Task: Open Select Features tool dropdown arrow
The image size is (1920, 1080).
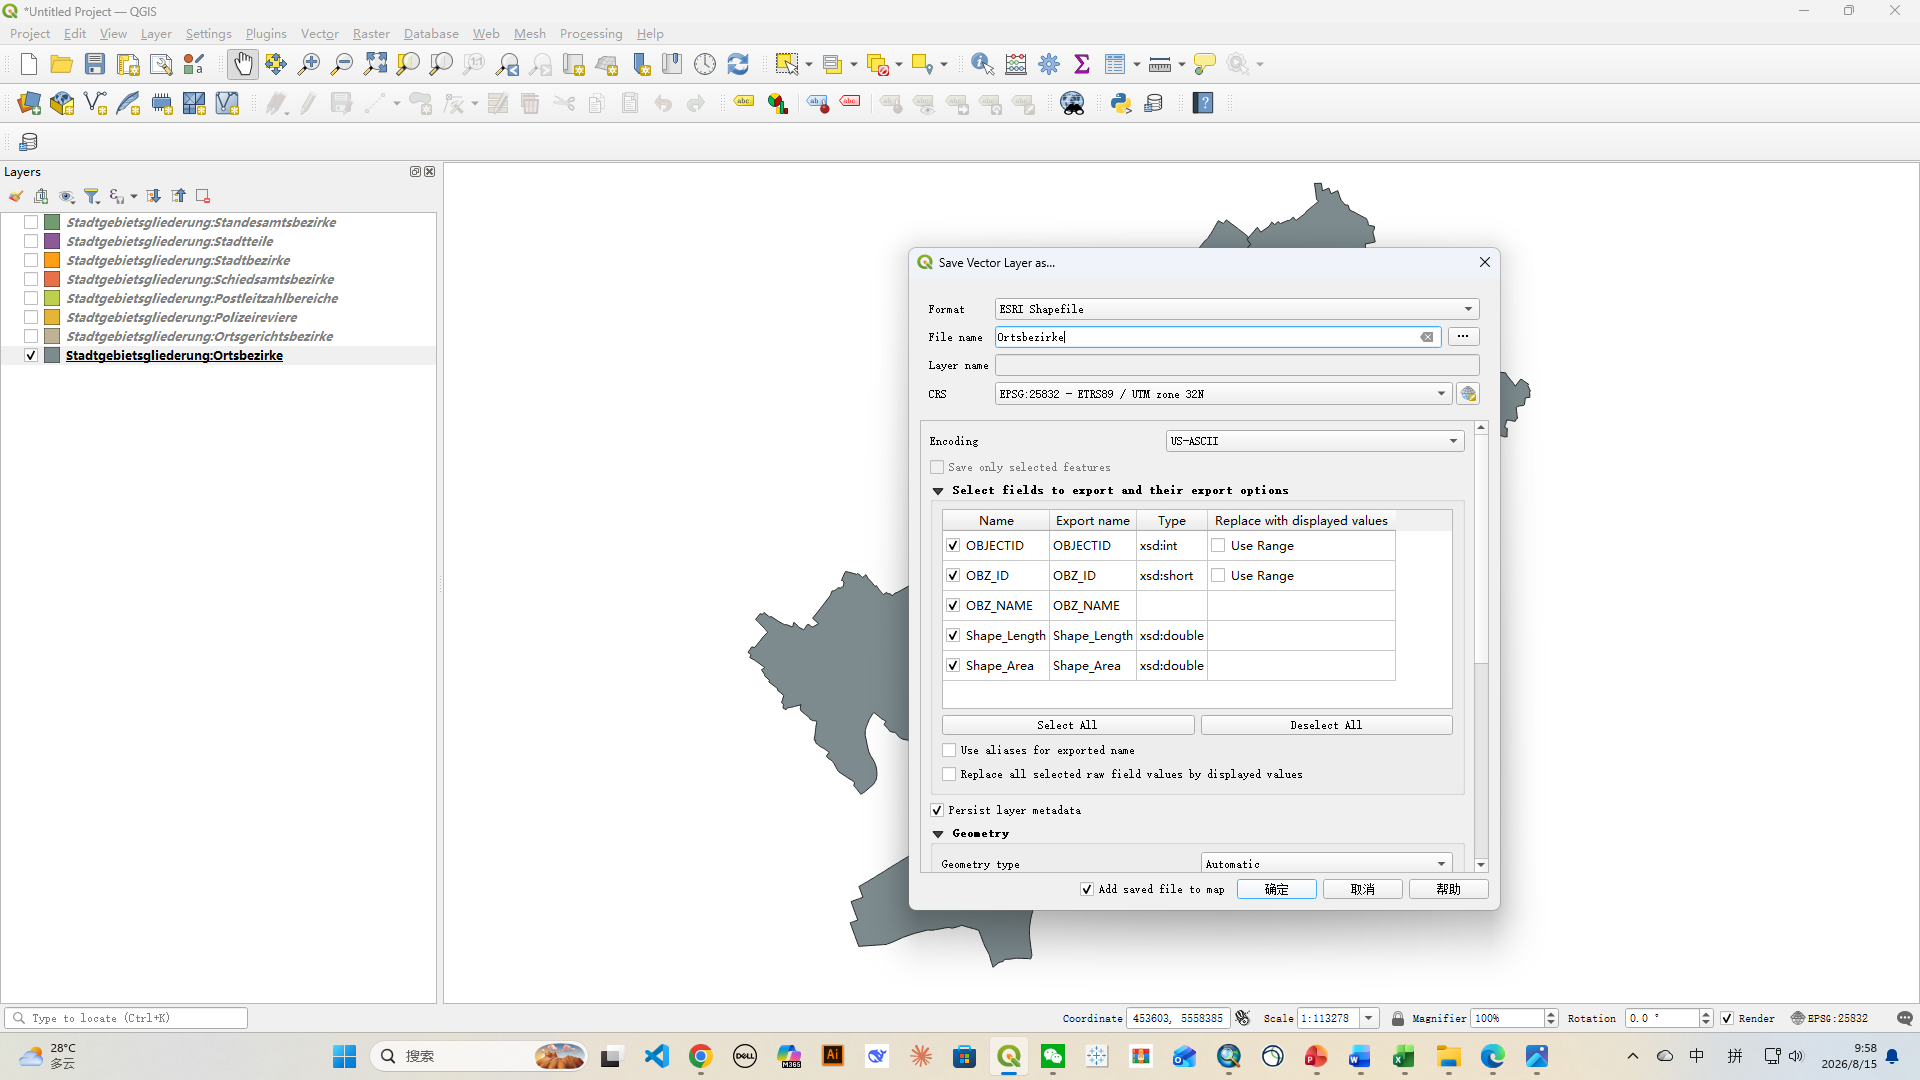Action: [809, 65]
